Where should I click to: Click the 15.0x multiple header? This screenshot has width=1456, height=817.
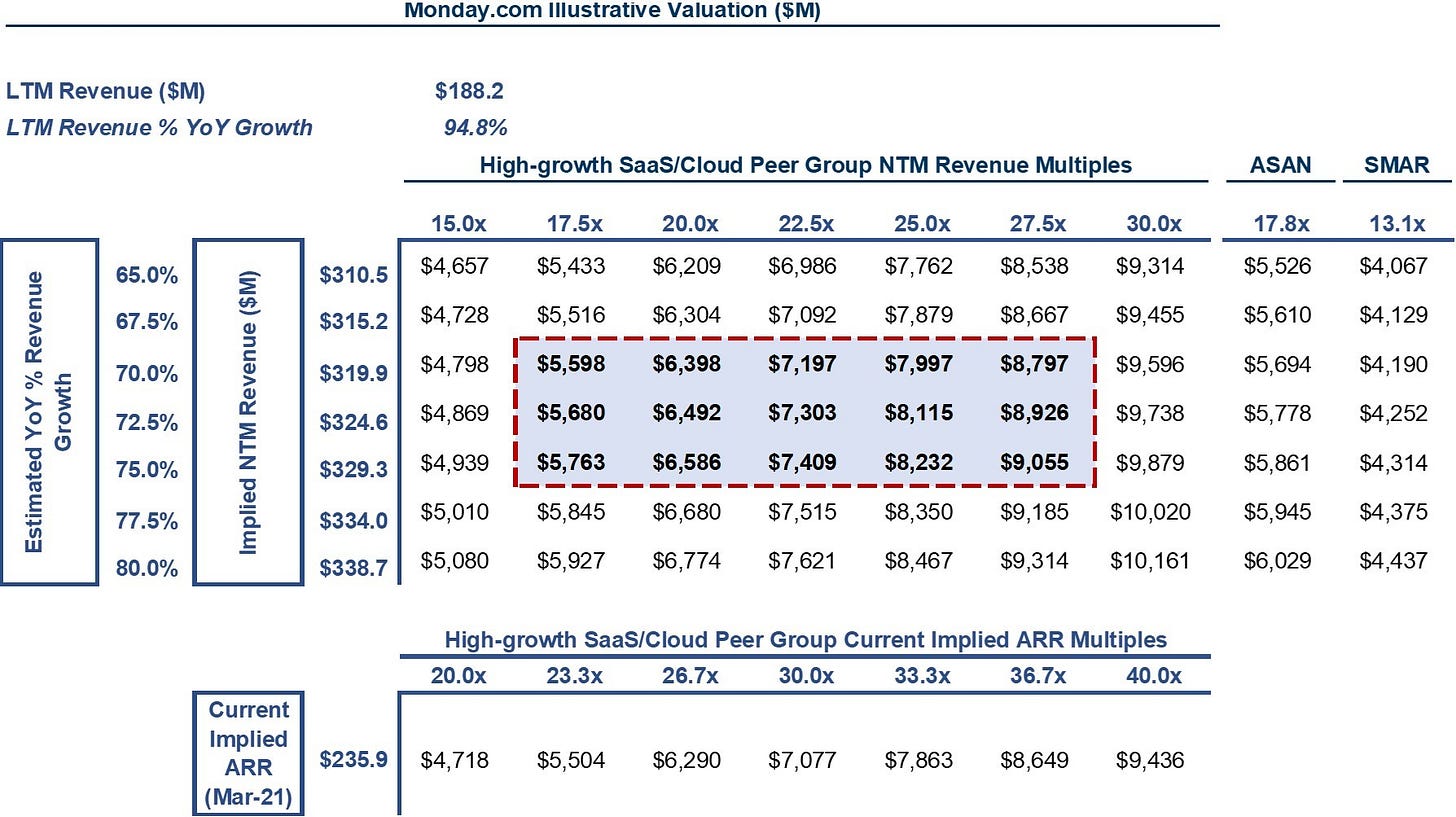pyautogui.click(x=459, y=223)
